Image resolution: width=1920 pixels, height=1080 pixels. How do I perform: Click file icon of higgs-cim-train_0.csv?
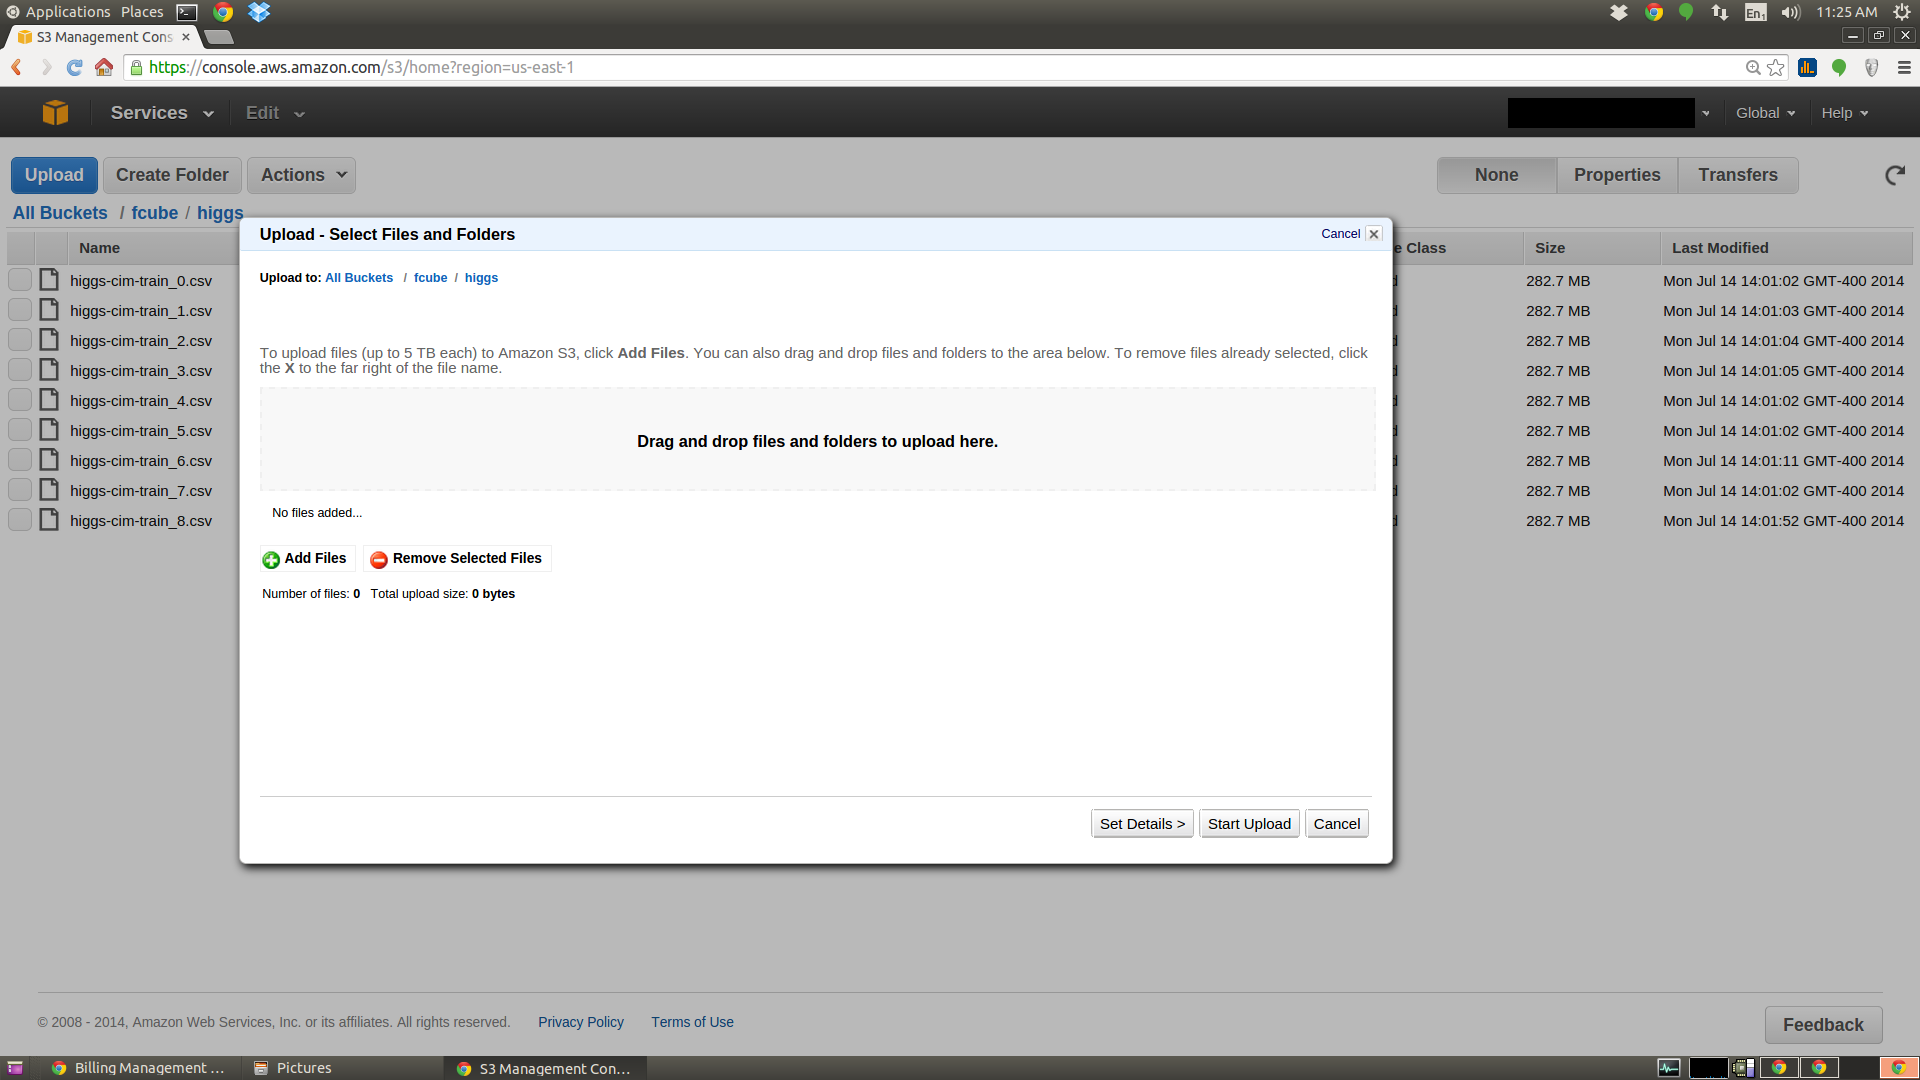(49, 280)
